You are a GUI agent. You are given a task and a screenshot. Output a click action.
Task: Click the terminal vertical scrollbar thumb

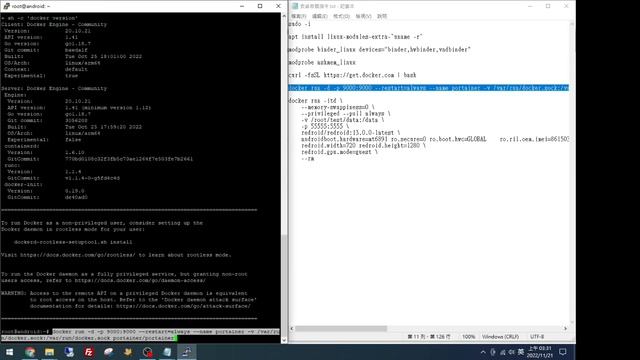pos(284,285)
